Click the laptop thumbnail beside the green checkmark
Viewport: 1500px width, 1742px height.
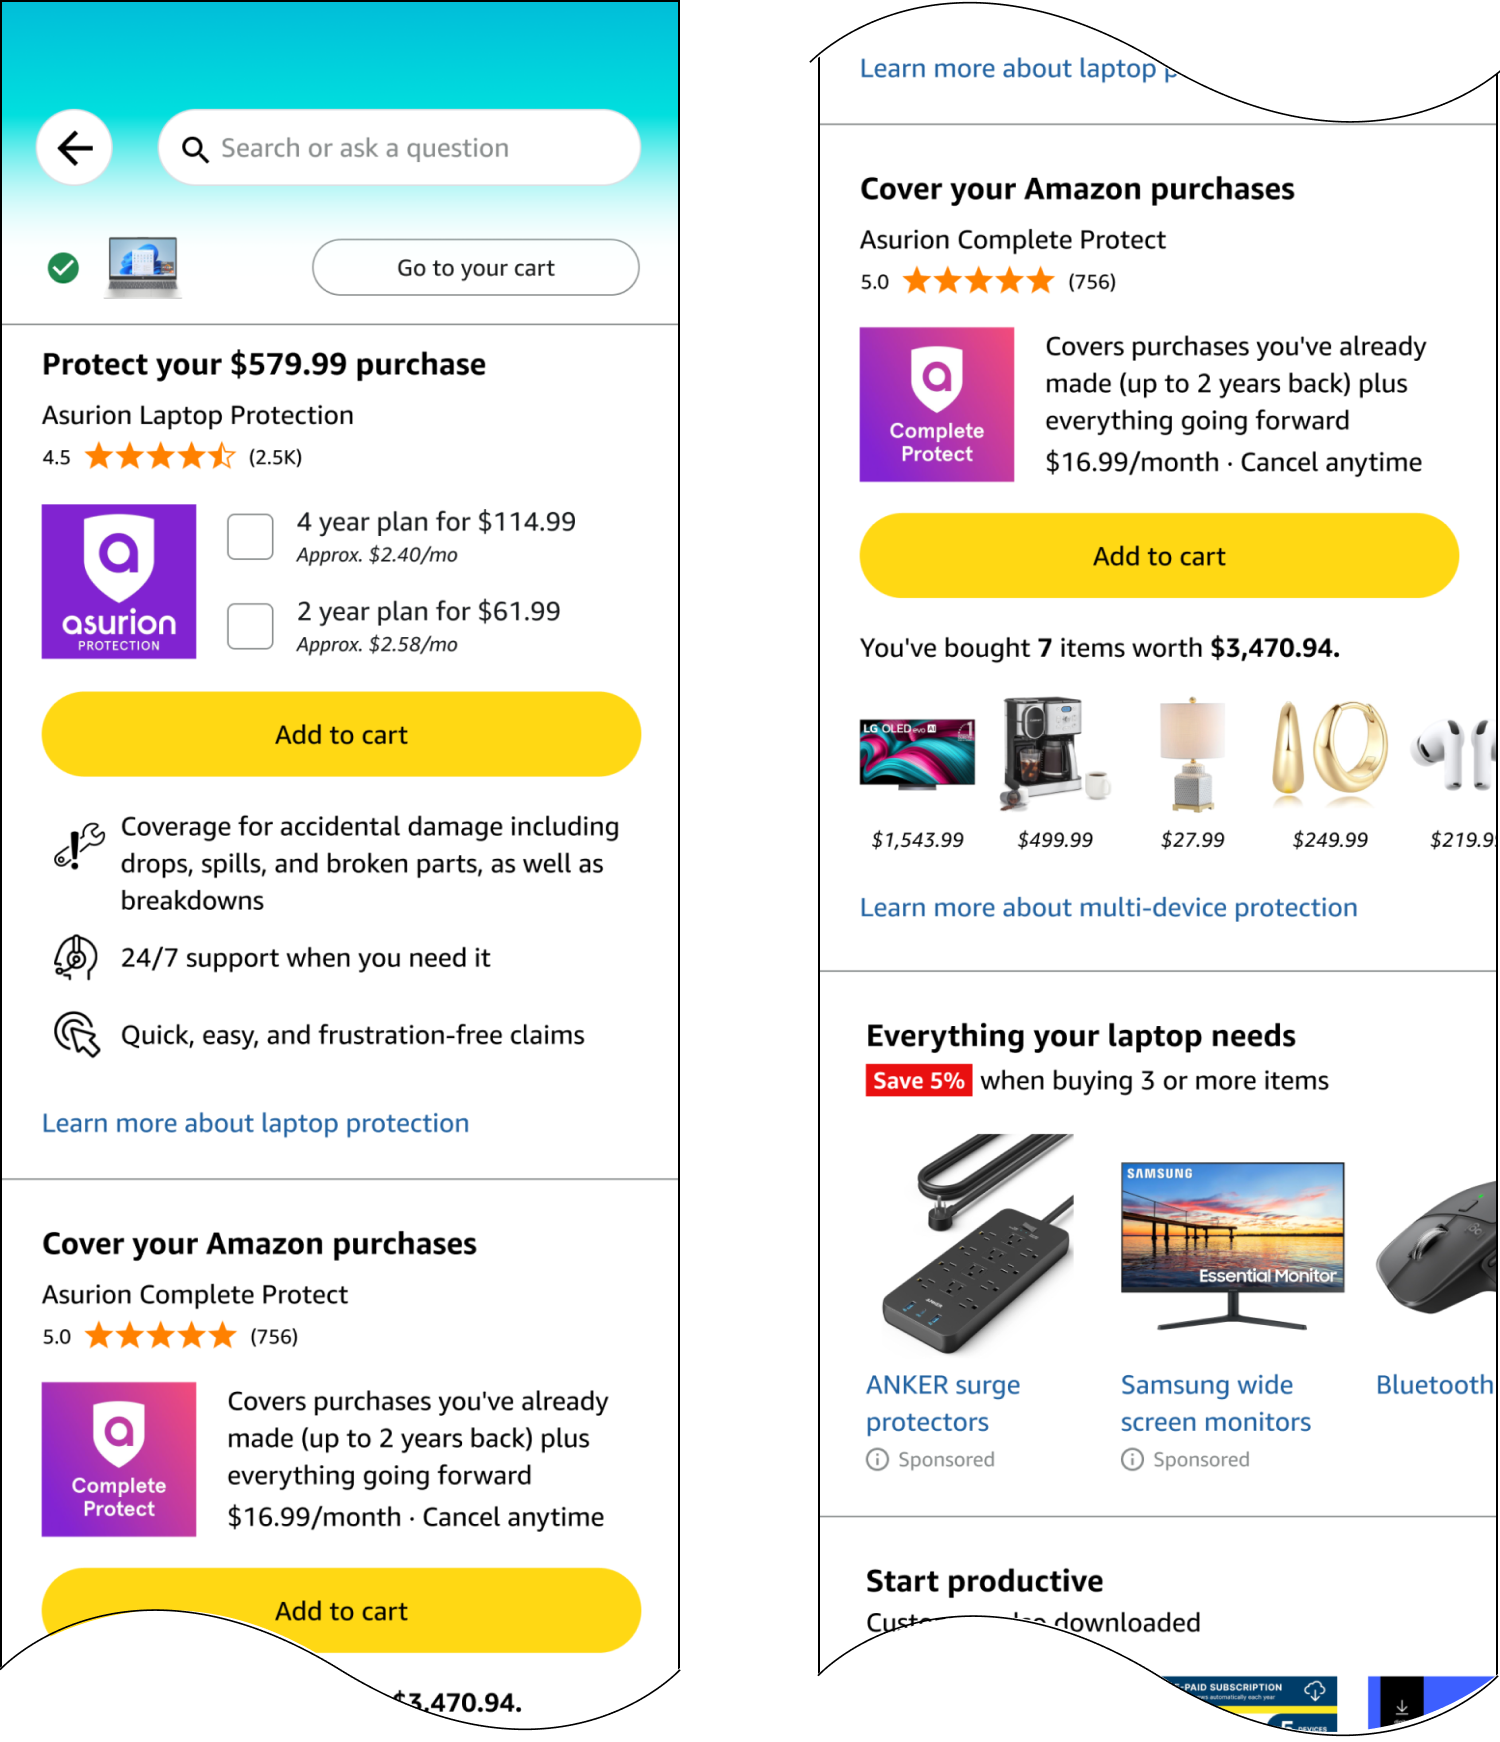click(143, 267)
